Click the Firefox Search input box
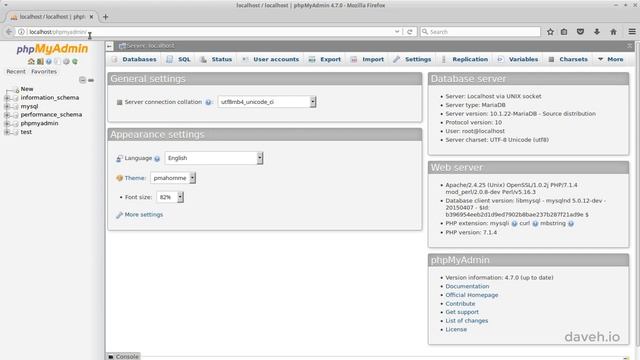The width and height of the screenshot is (640, 360). 480,32
